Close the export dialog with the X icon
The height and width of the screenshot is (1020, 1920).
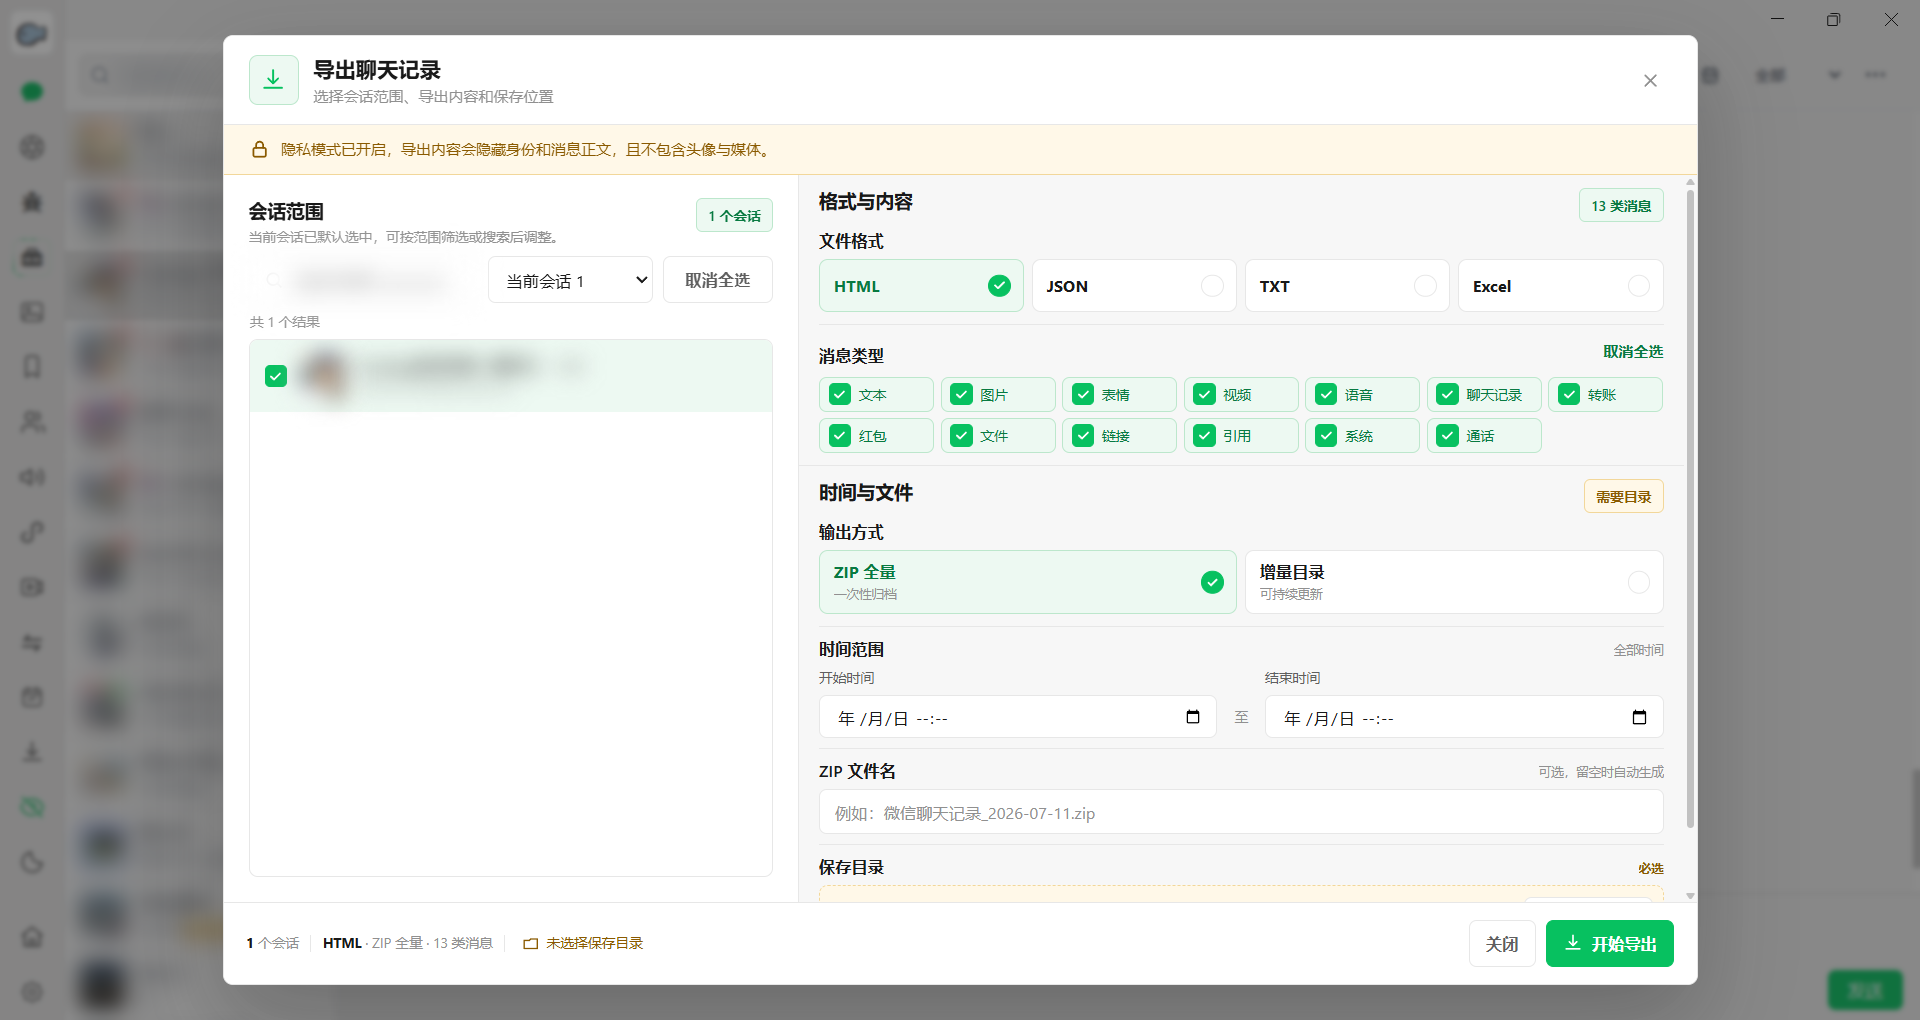(x=1650, y=81)
